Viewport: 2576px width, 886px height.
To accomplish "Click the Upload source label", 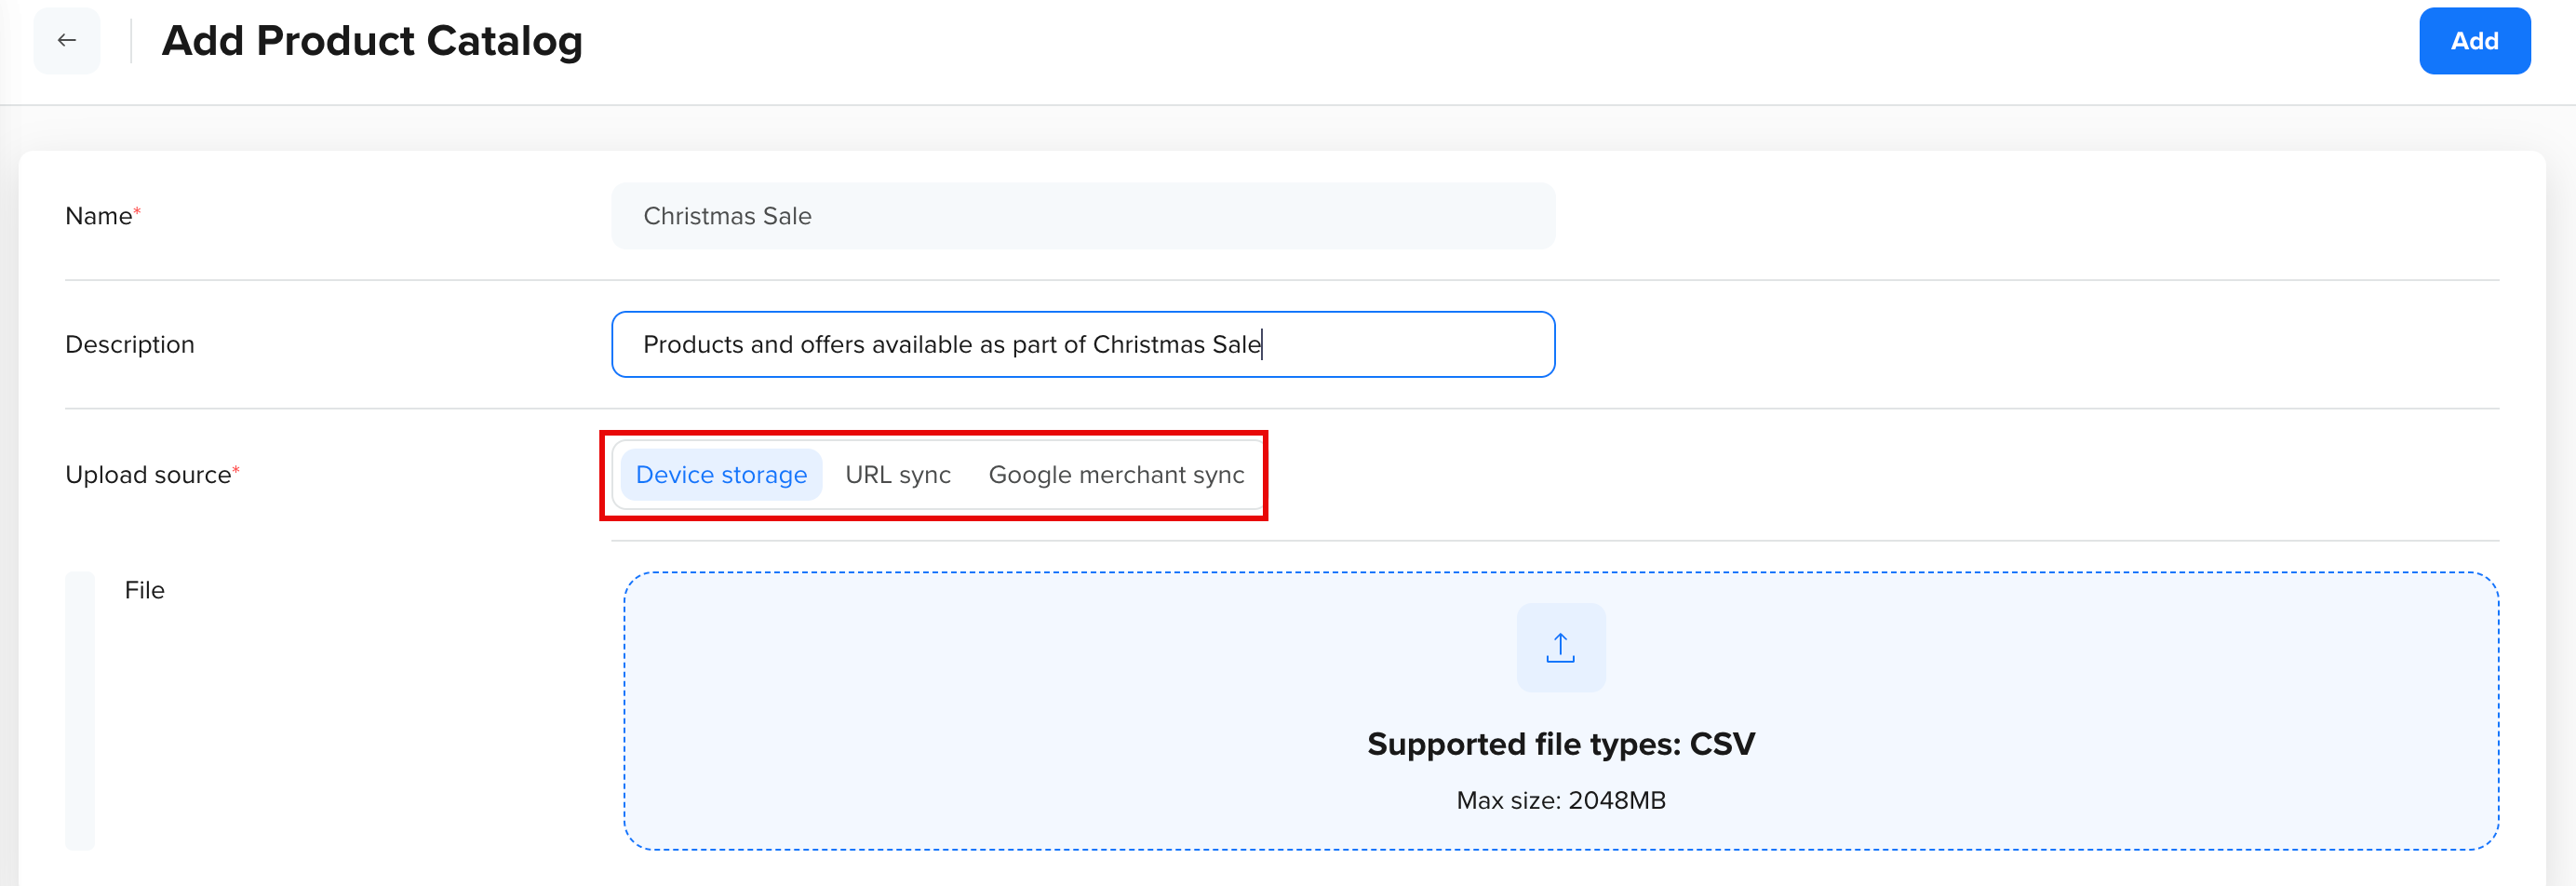I will tap(148, 475).
